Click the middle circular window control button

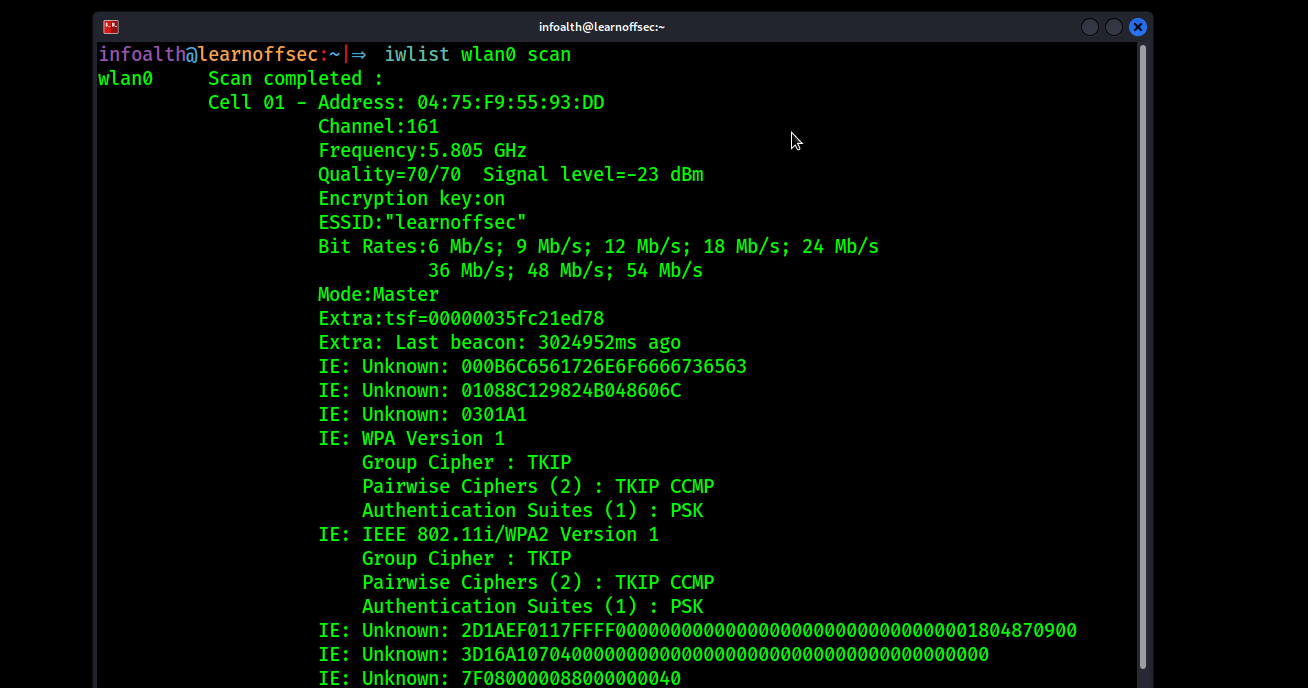(x=1113, y=26)
